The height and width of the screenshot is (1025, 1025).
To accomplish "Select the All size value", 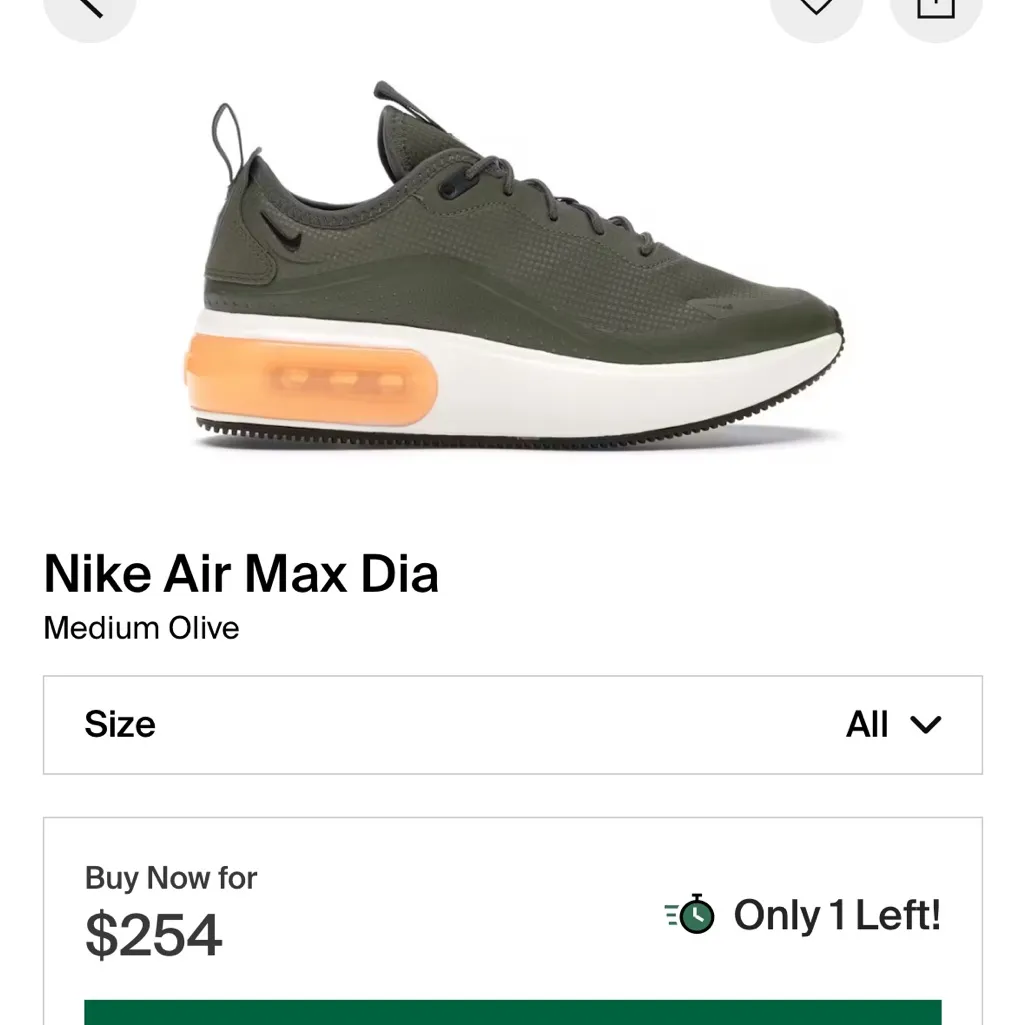I will click(868, 724).
